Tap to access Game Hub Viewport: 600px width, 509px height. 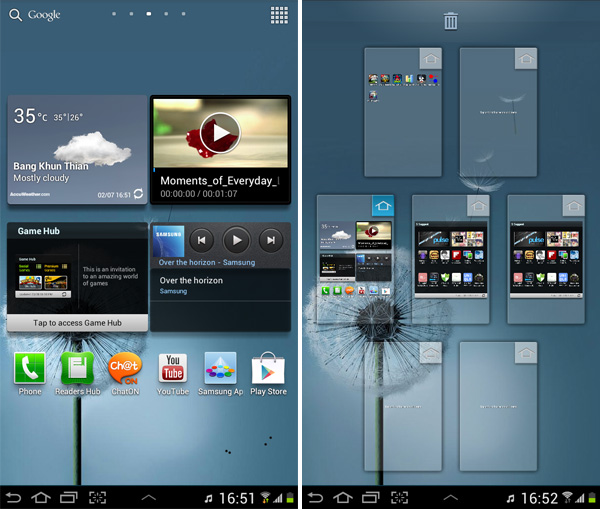coord(77,323)
